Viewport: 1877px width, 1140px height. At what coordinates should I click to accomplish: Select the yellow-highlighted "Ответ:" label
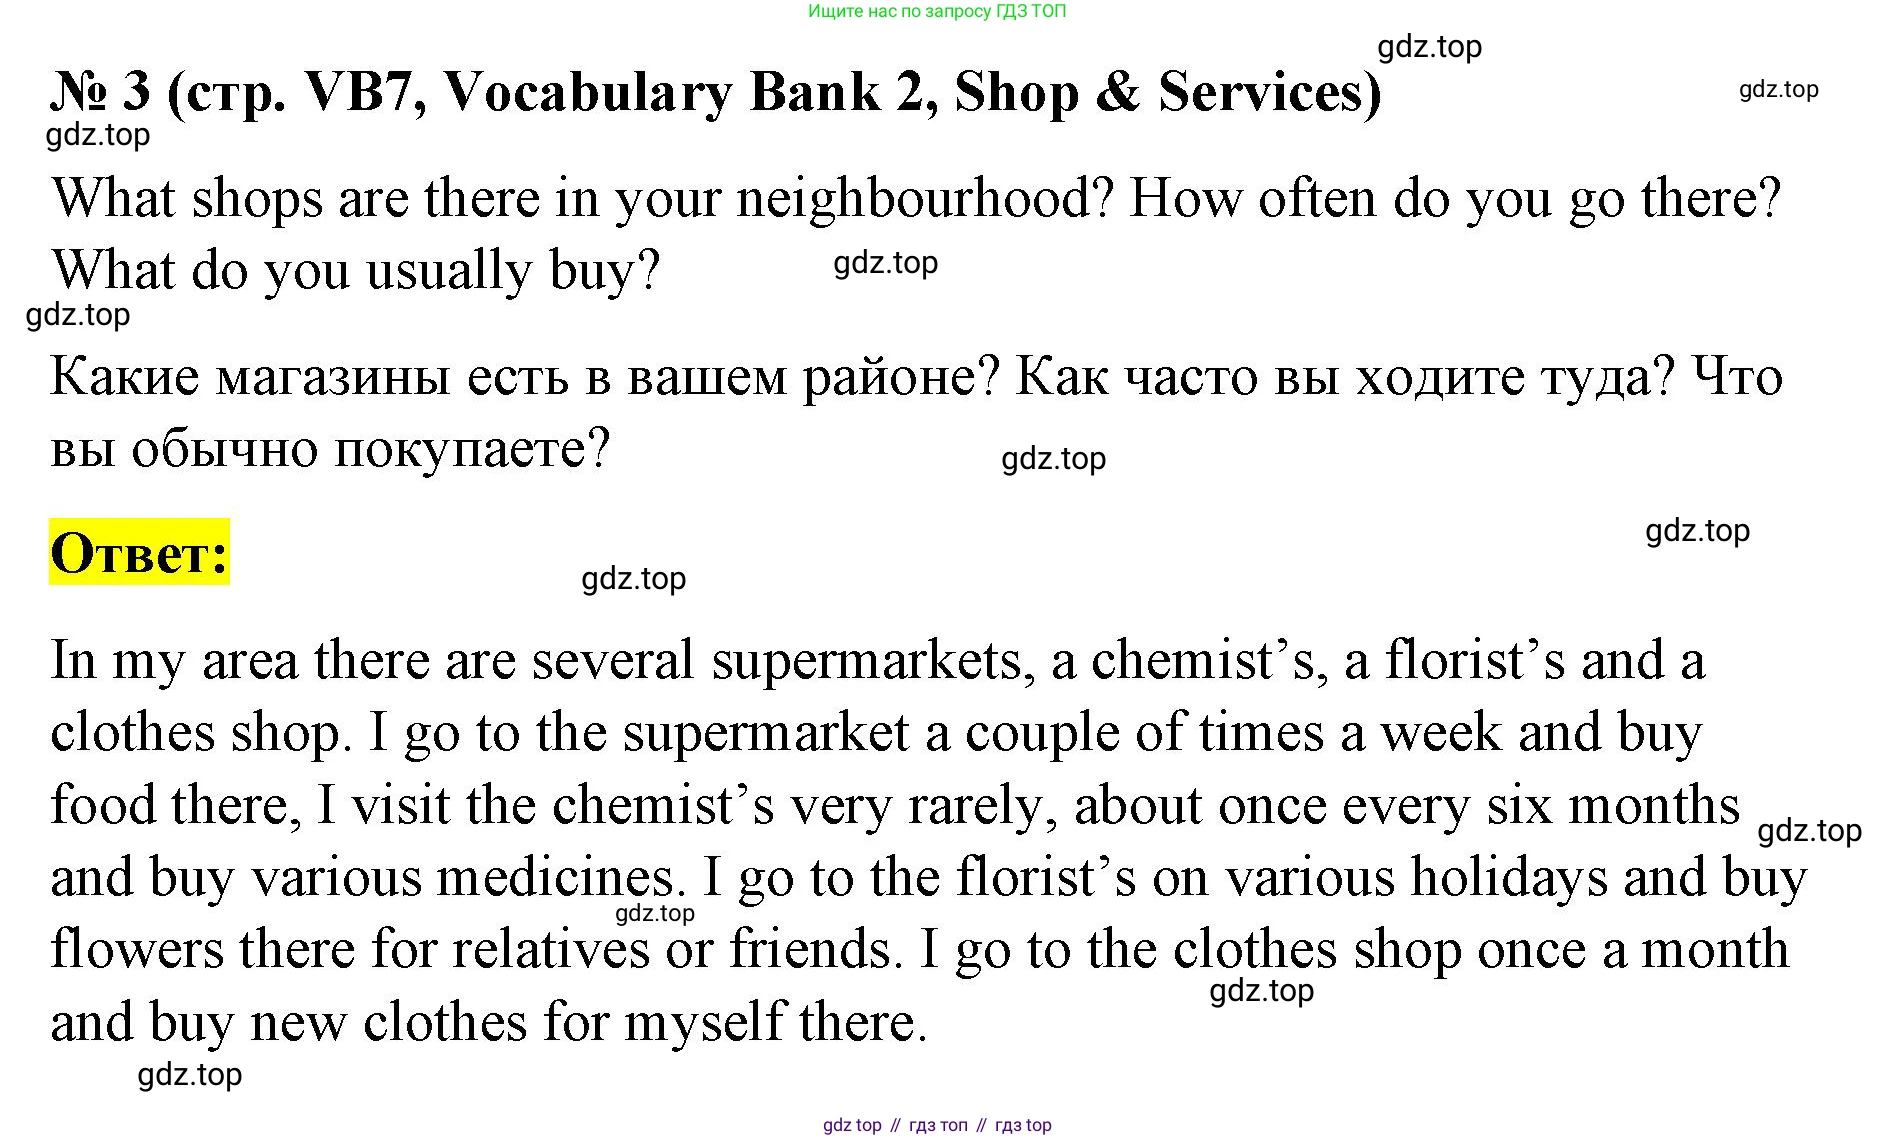[139, 552]
